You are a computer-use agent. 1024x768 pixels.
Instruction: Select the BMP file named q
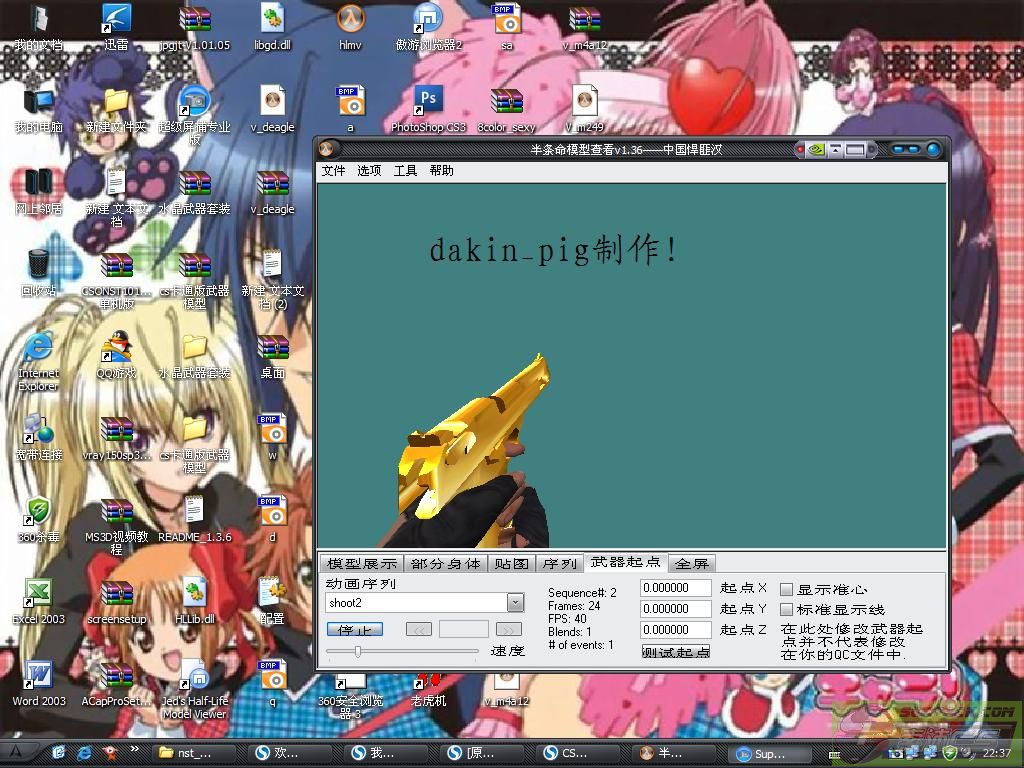tap(272, 684)
